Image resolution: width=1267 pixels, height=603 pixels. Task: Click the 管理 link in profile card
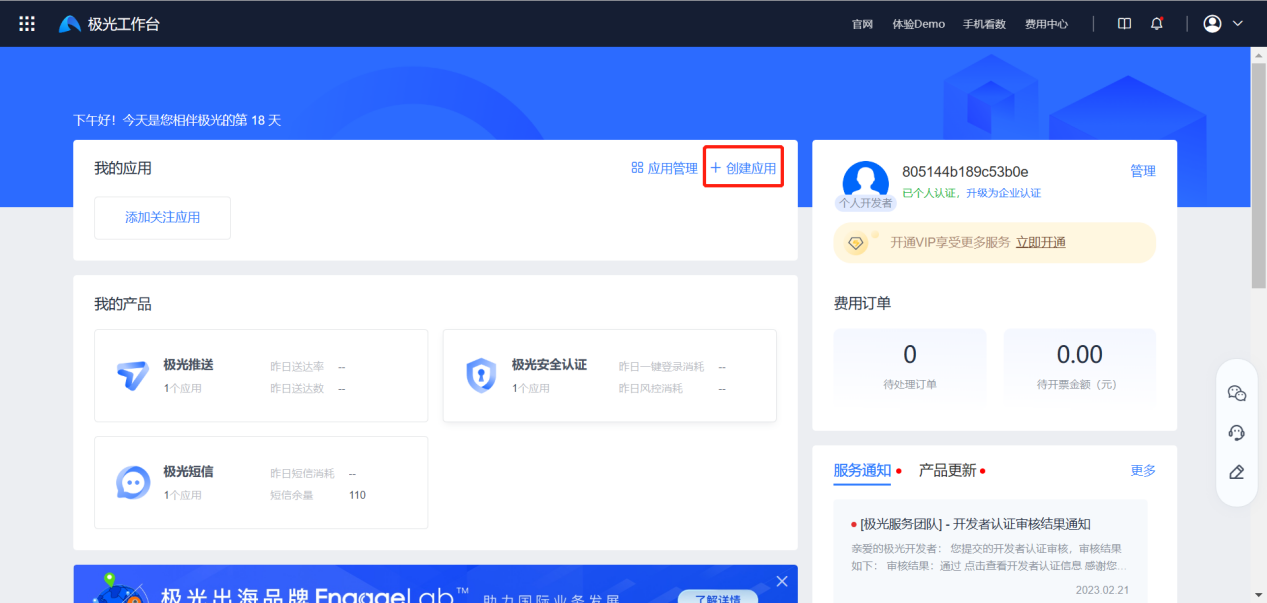pyautogui.click(x=1143, y=171)
